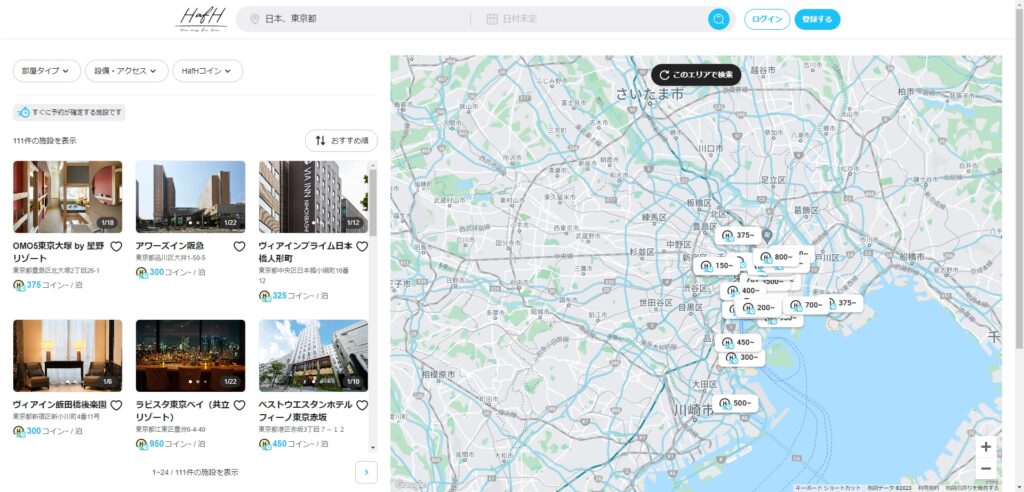1024x492 pixels.
Task: Click the 500~ marker near 川崎市
Action: pos(735,404)
